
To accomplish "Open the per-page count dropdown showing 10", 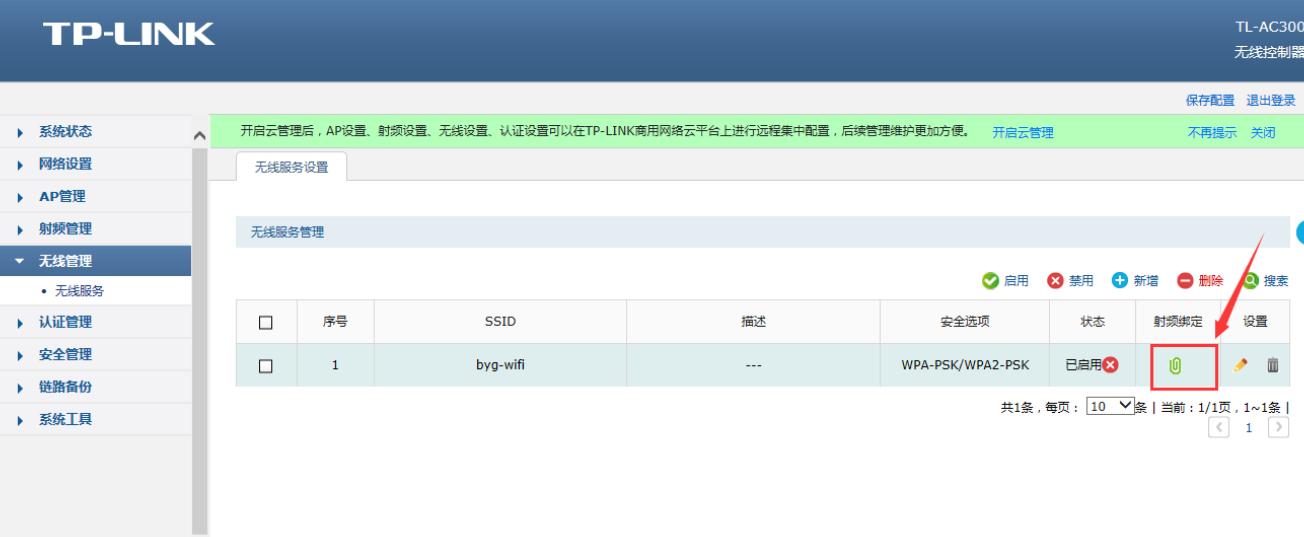I will (x=1110, y=406).
